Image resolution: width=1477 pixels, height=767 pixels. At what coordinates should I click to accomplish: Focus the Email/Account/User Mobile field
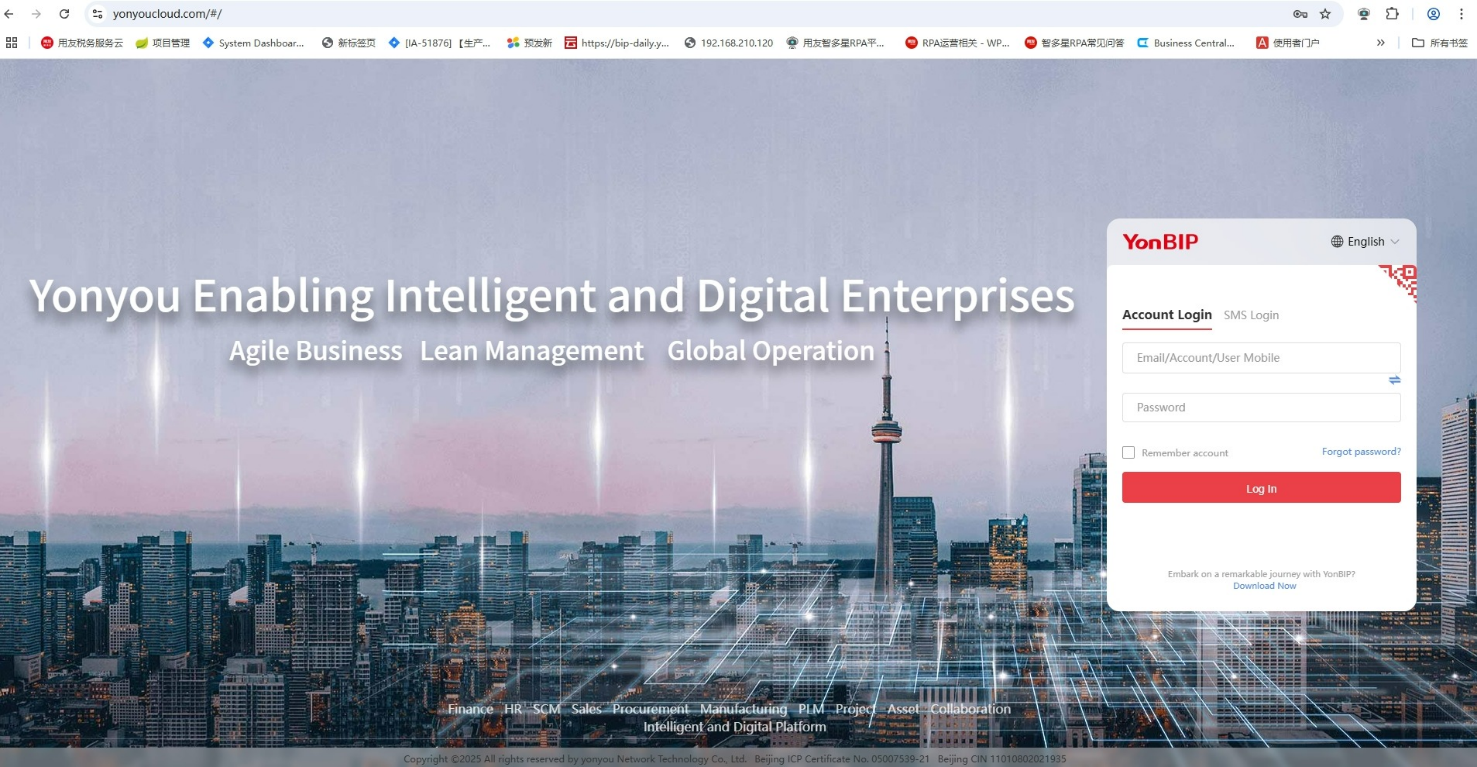click(1260, 358)
